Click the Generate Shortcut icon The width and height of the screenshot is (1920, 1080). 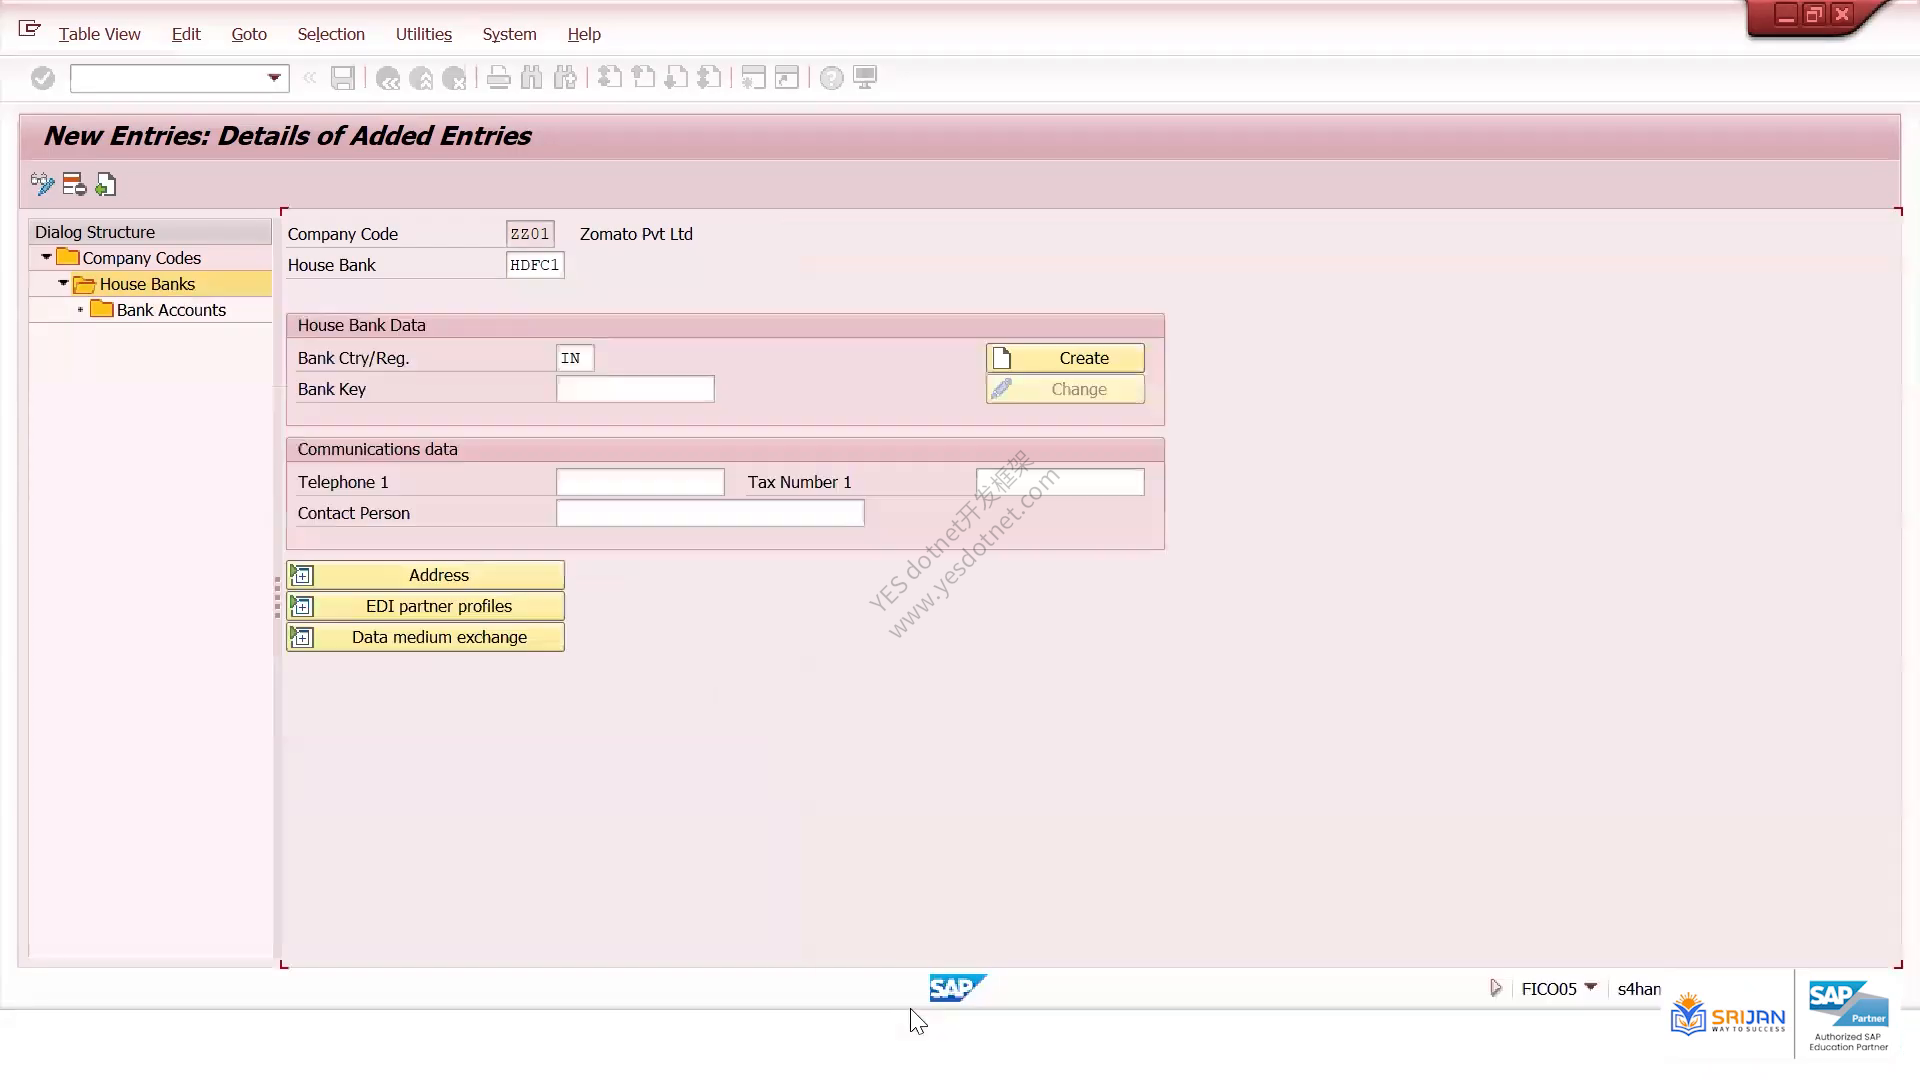click(x=787, y=78)
